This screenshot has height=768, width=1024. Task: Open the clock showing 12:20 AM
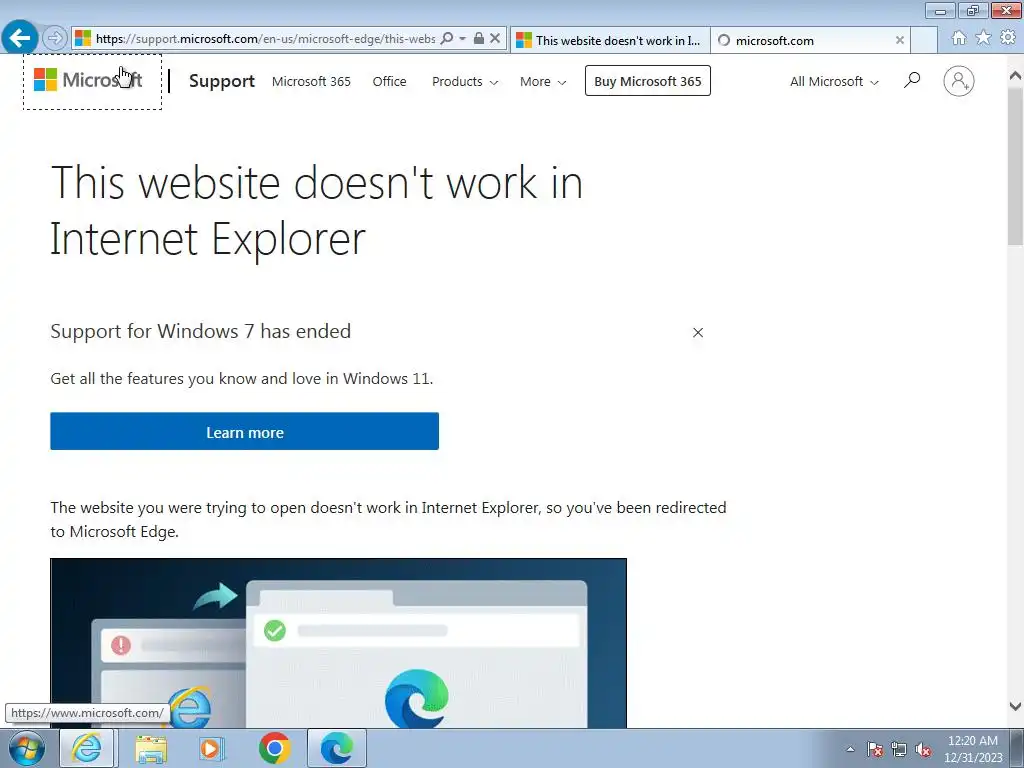973,749
